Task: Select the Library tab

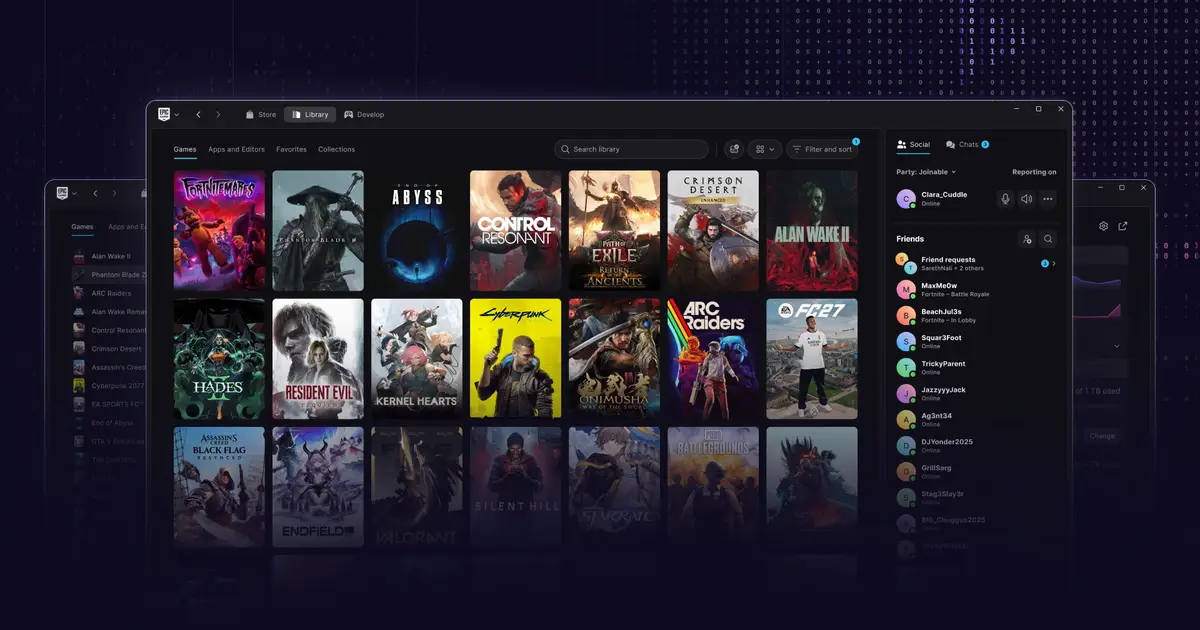Action: point(309,115)
